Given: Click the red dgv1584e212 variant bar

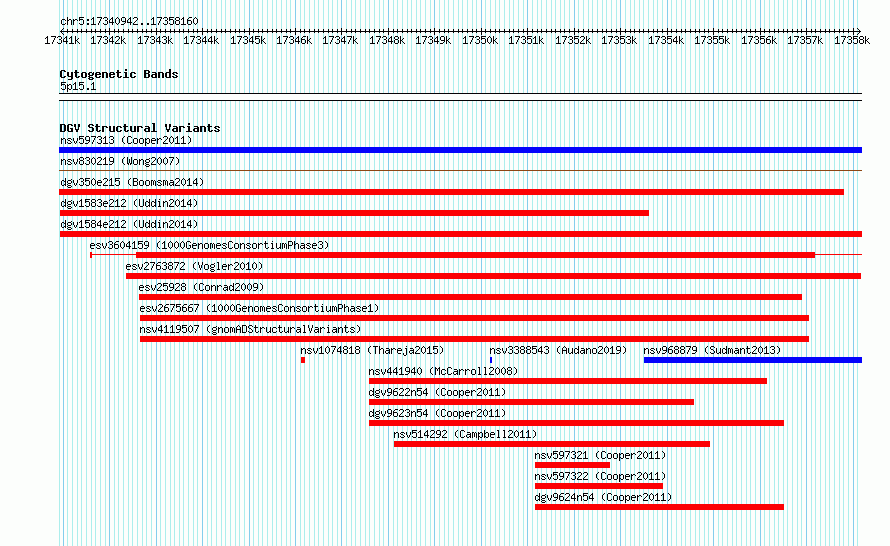Looking at the screenshot, I should tap(460, 234).
